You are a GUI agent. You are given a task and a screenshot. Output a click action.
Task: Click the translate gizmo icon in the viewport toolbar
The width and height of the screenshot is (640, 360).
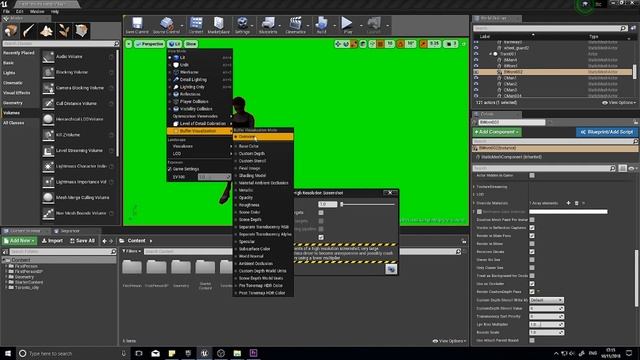[338, 44]
